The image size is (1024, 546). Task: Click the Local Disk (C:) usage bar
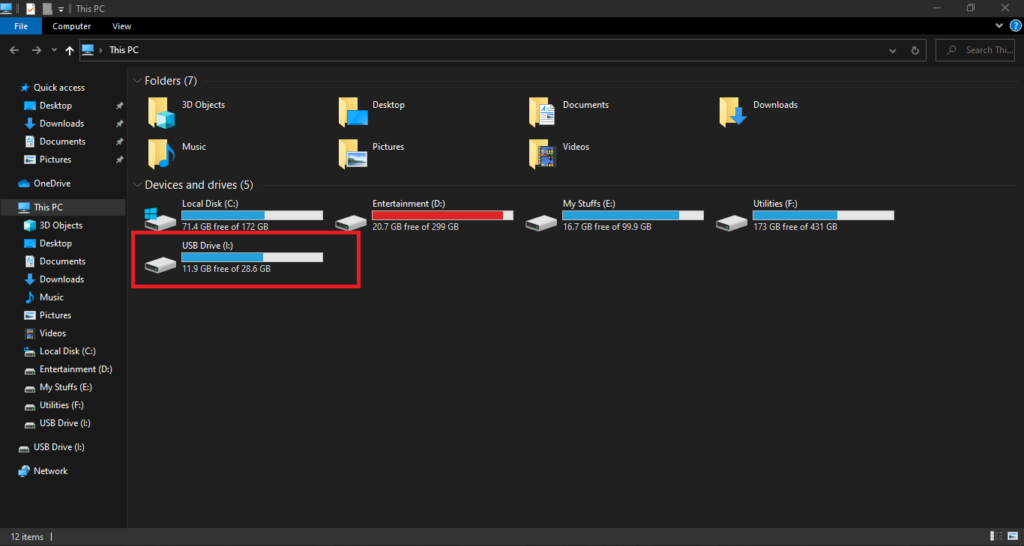(252, 216)
